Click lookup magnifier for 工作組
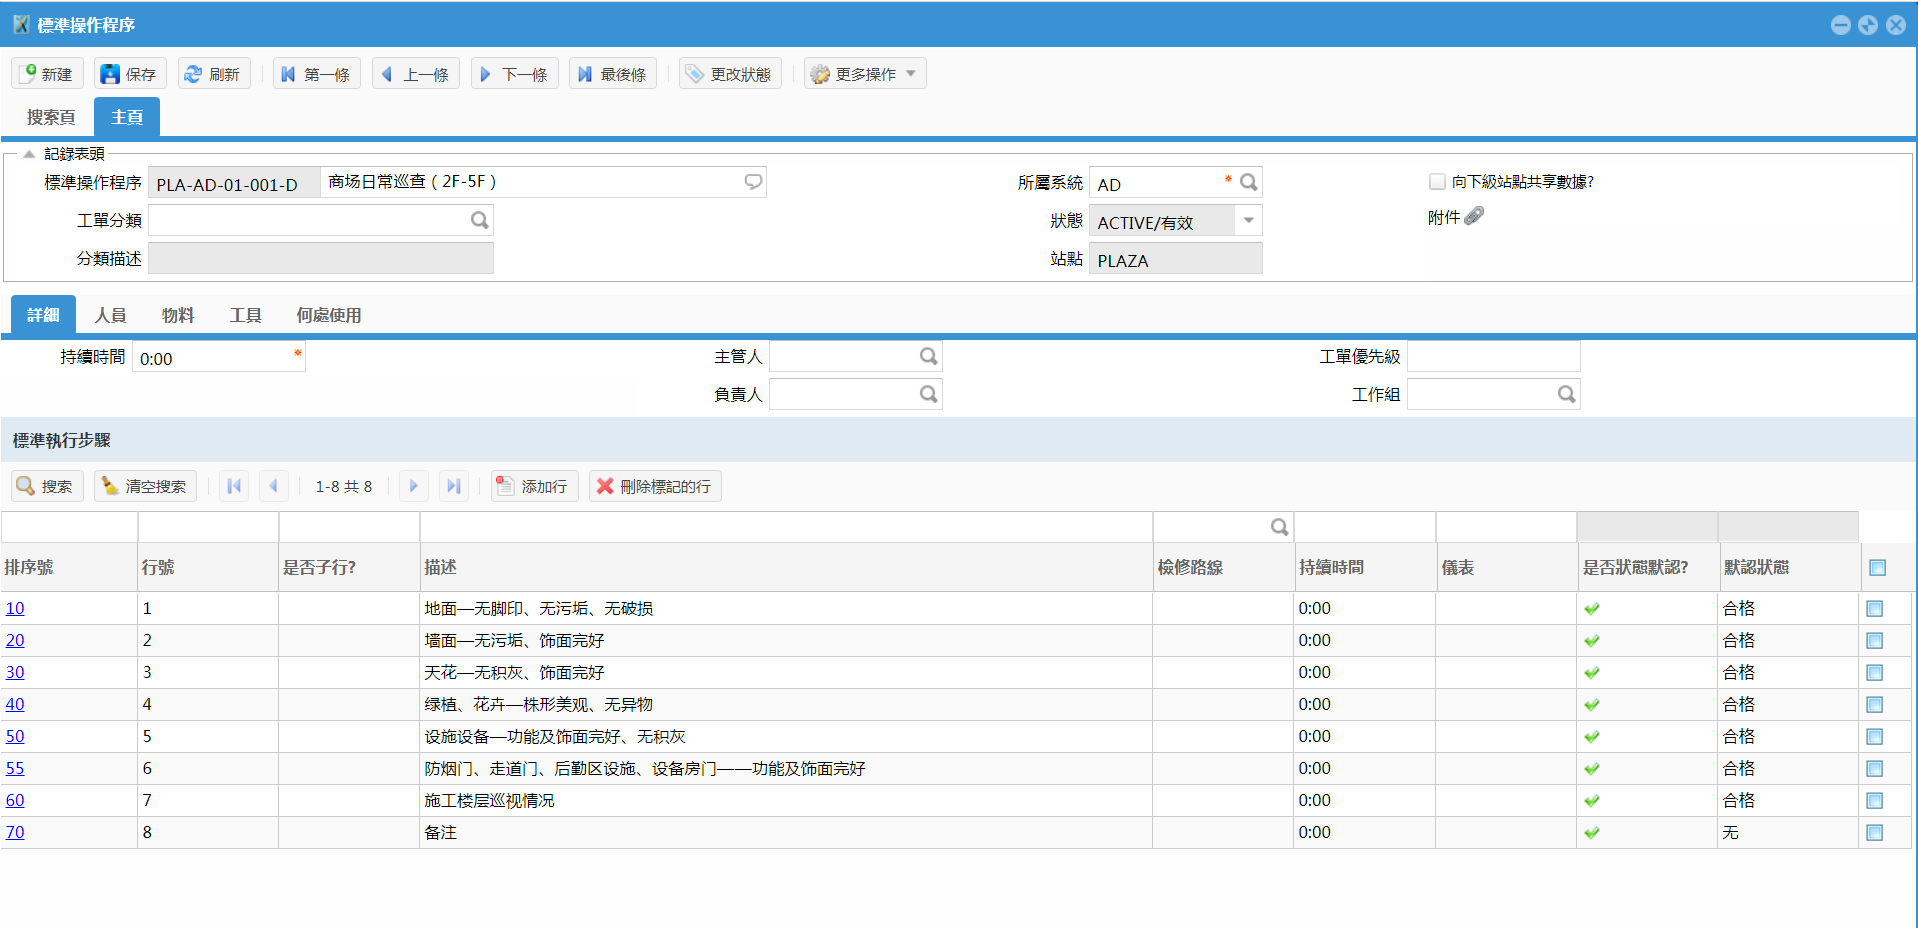1918x928 pixels. [x=1567, y=394]
